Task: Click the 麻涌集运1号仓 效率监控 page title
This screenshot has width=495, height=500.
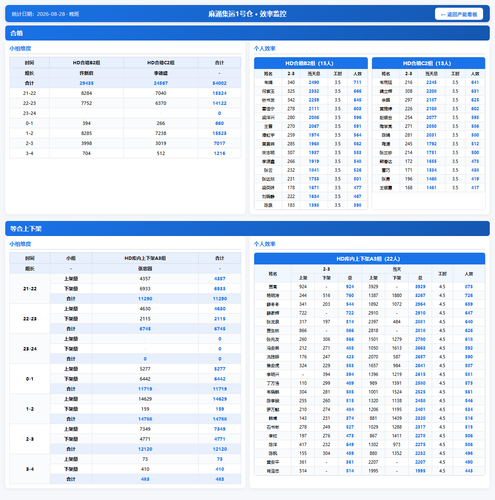Action: [247, 14]
